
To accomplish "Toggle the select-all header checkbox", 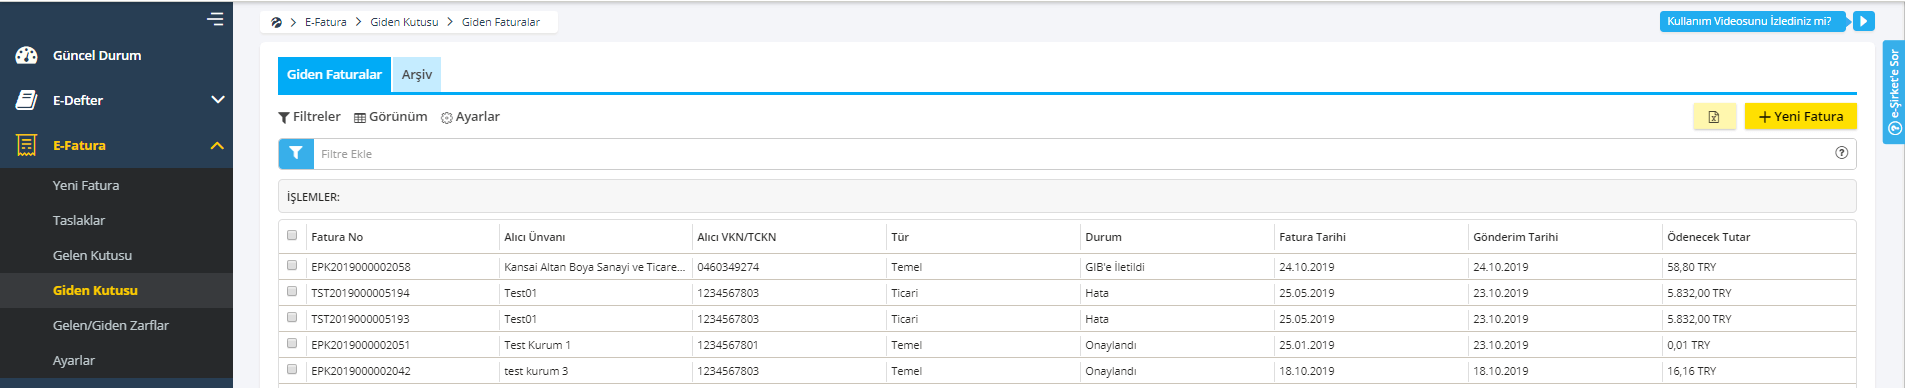I will point(292,236).
